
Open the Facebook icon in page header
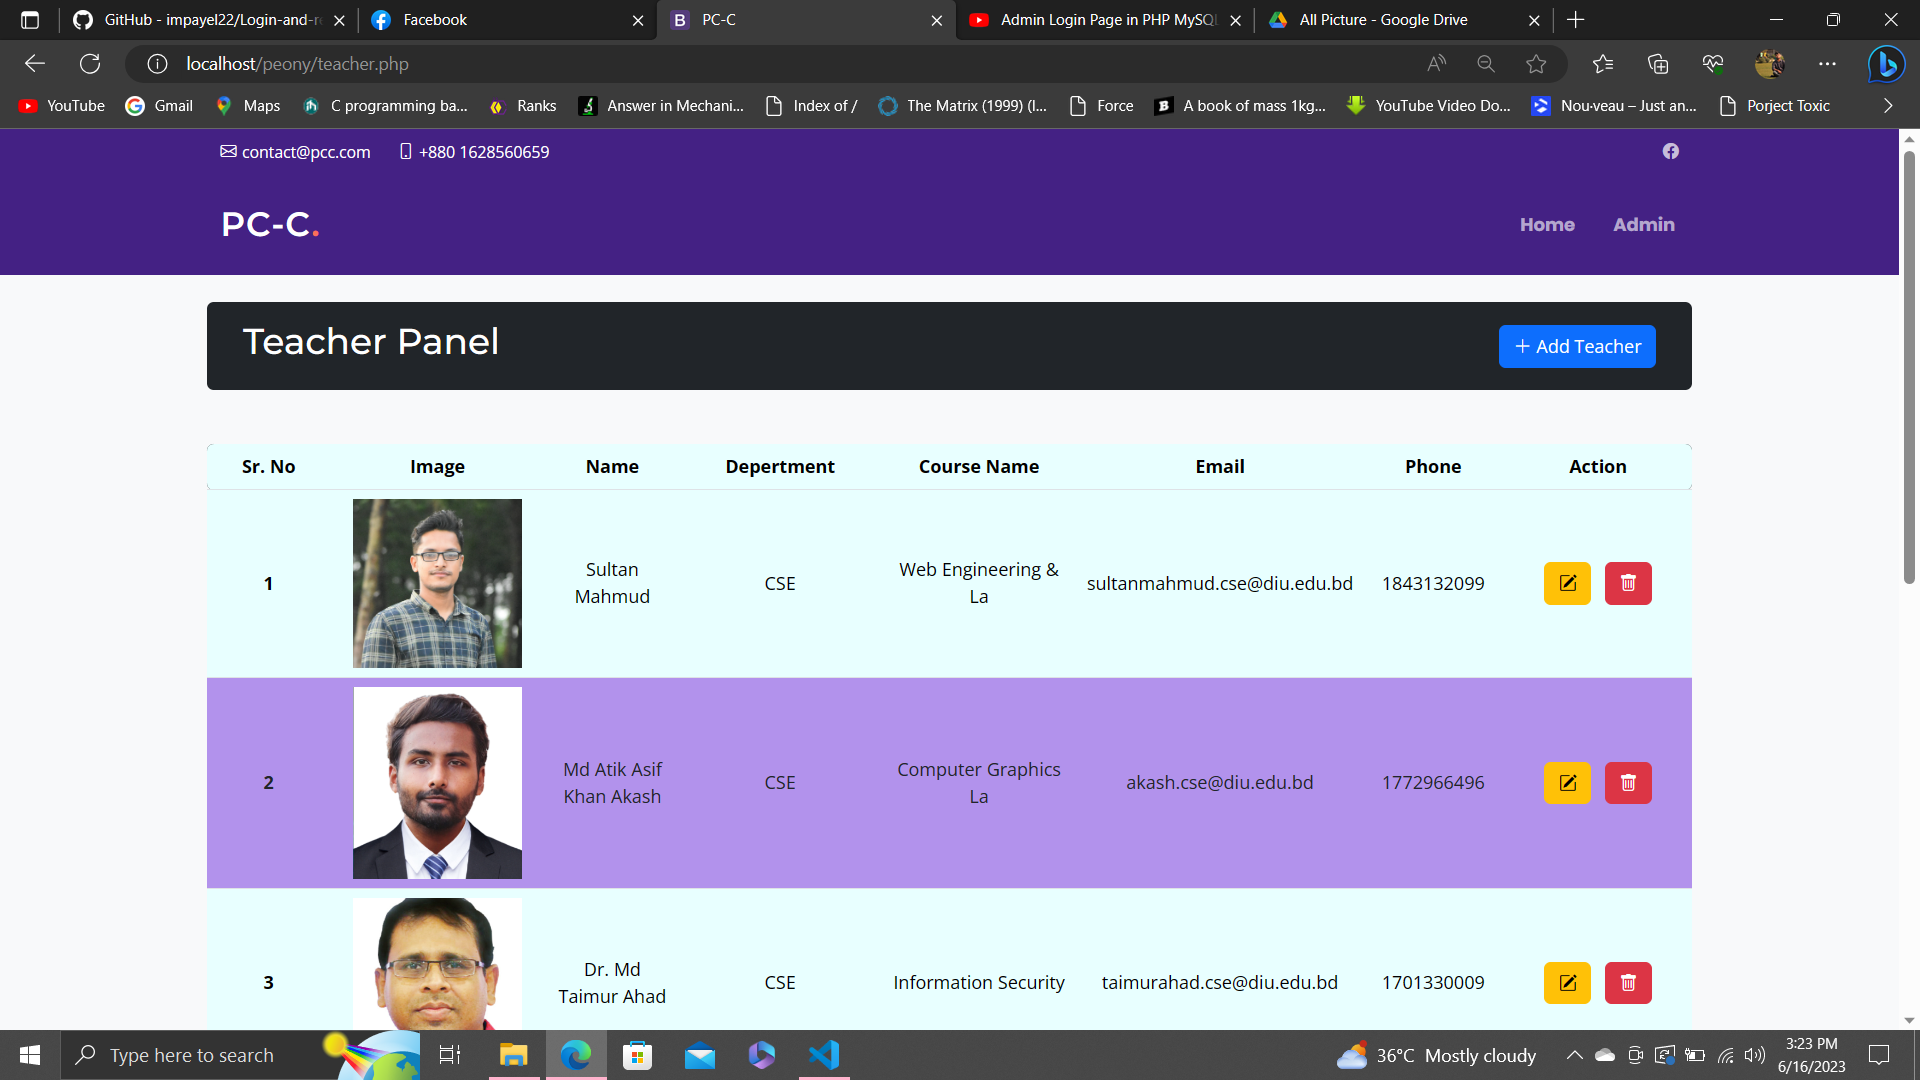(1671, 151)
